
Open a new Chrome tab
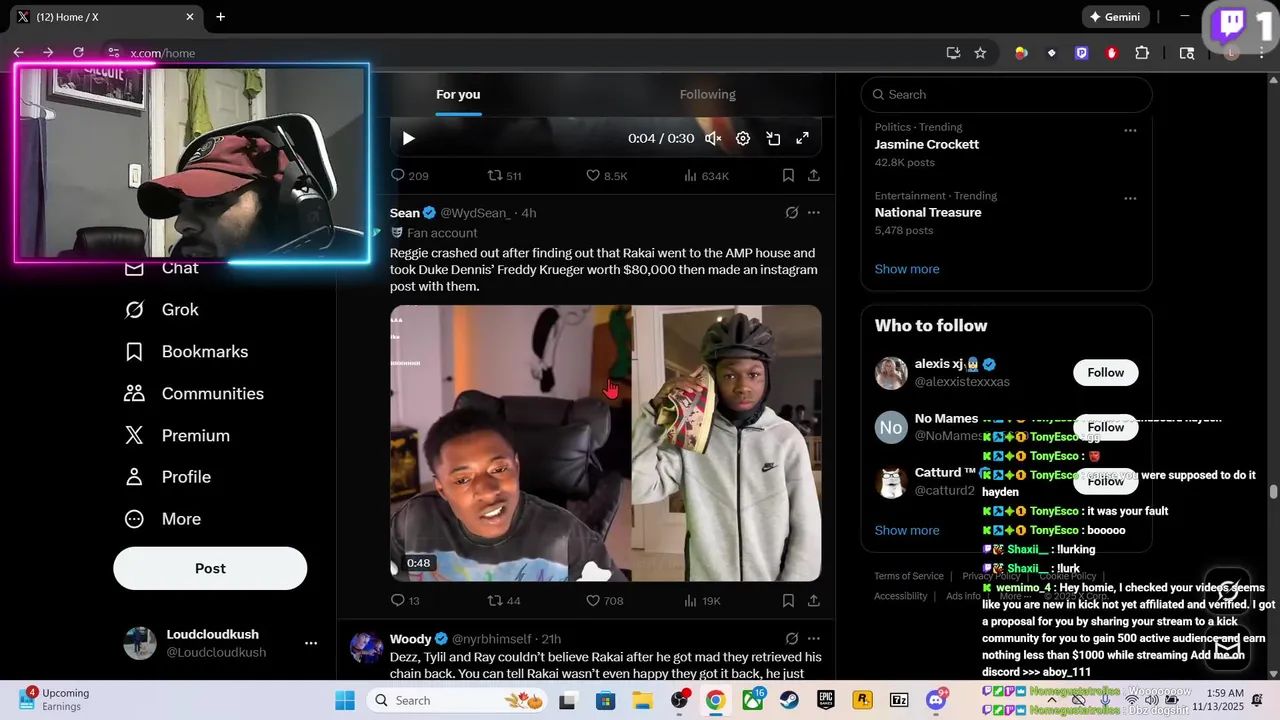click(221, 17)
